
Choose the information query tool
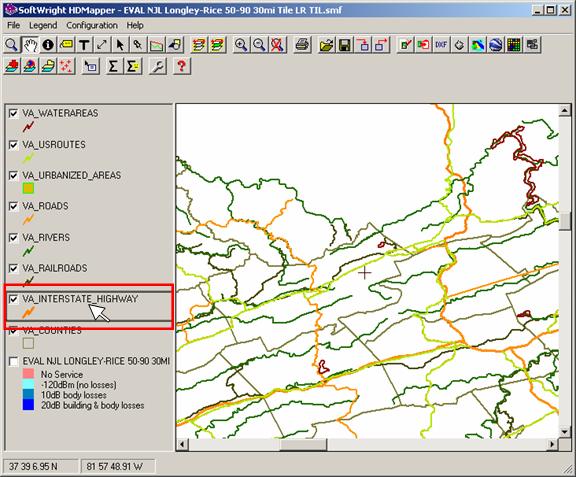[x=48, y=45]
